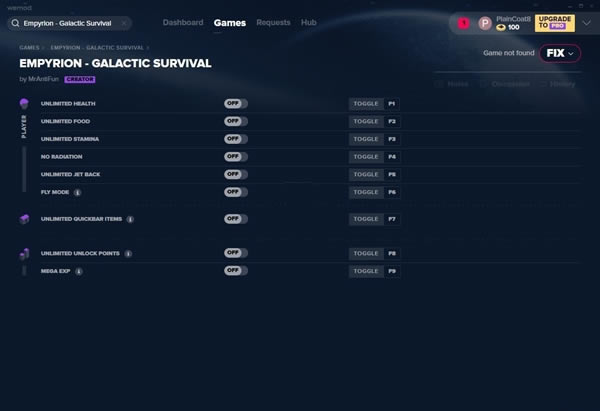Viewport: 600px width, 411px height.
Task: Click the PlainCoat8 profile avatar
Action: click(x=485, y=23)
